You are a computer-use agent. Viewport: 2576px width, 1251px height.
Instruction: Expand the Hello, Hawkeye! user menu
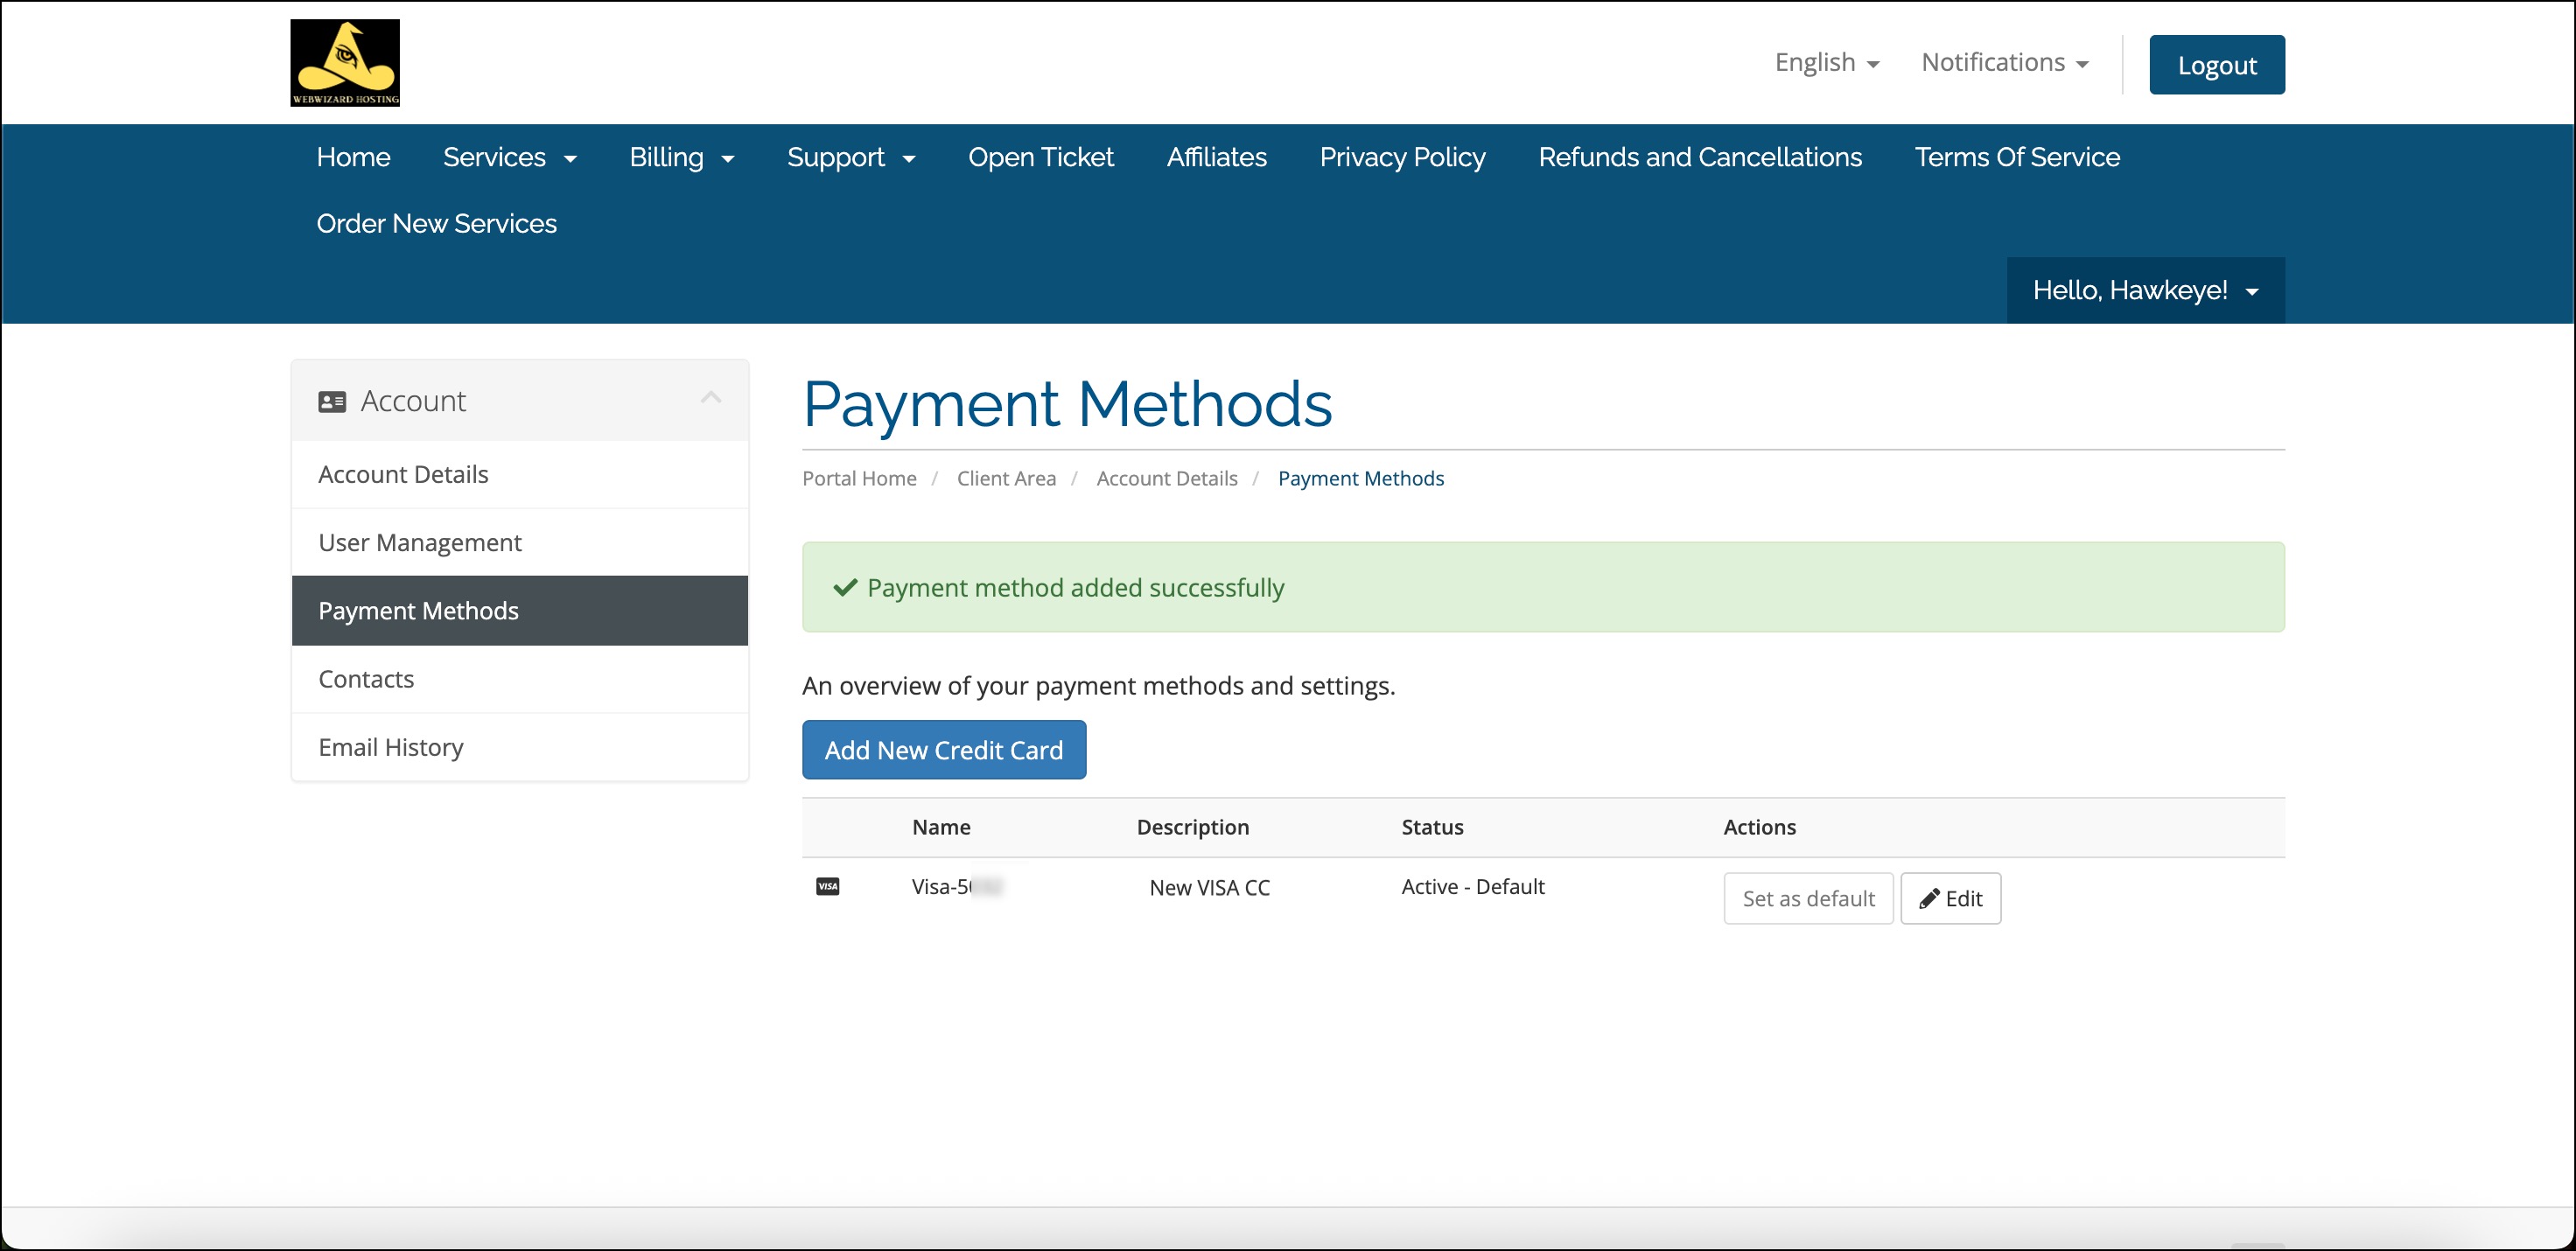(2144, 290)
